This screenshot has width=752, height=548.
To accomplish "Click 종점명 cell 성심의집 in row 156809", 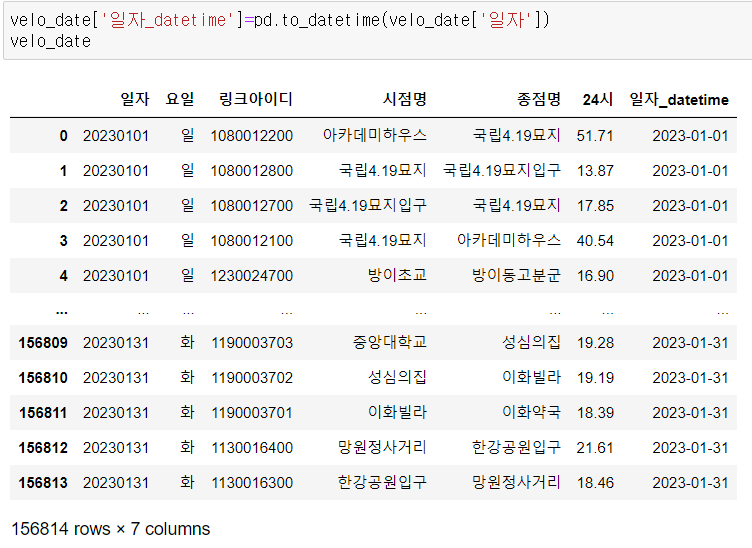I will point(531,342).
